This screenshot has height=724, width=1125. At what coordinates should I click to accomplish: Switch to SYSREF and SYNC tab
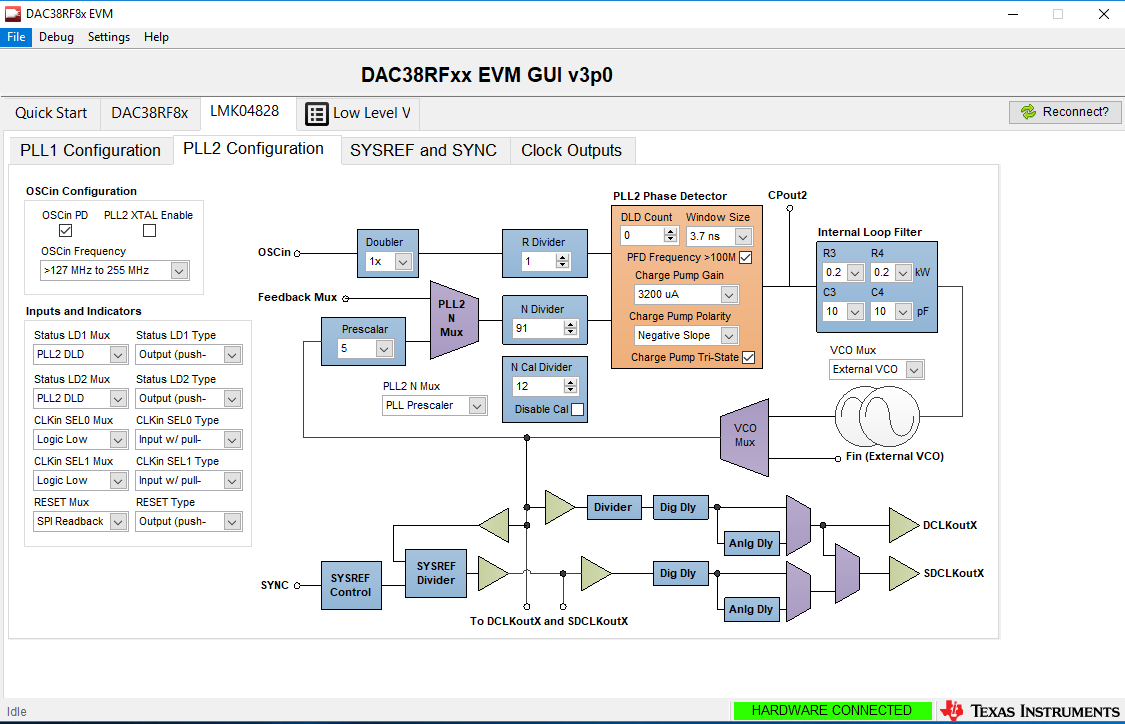pos(423,151)
